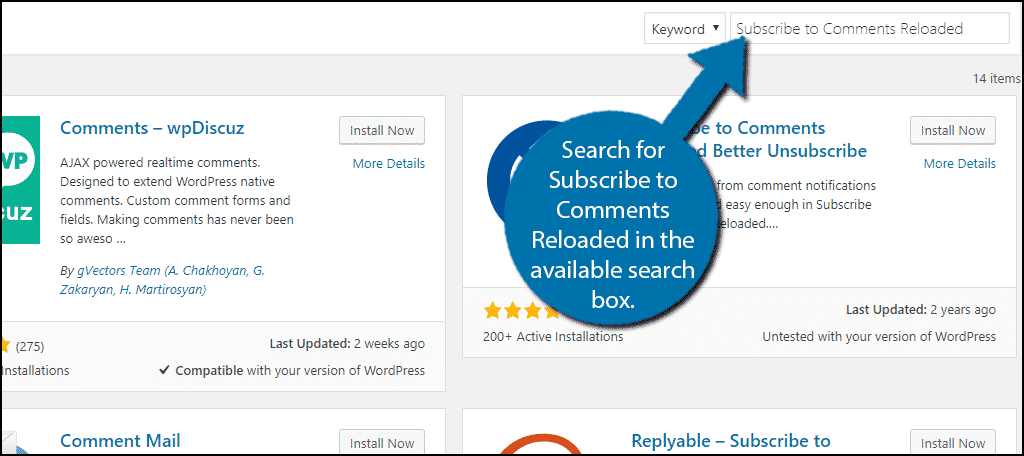Install the Comment Mail plugin
The image size is (1024, 456).
coord(382,443)
